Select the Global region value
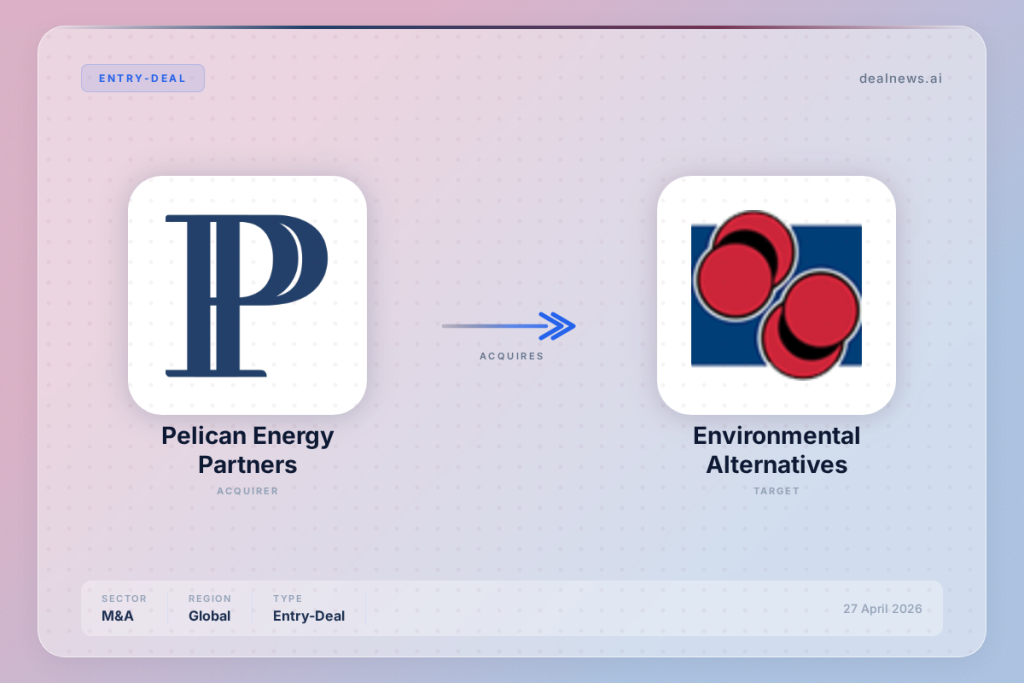Screen dimensions: 1024x683 pyautogui.click(x=209, y=616)
